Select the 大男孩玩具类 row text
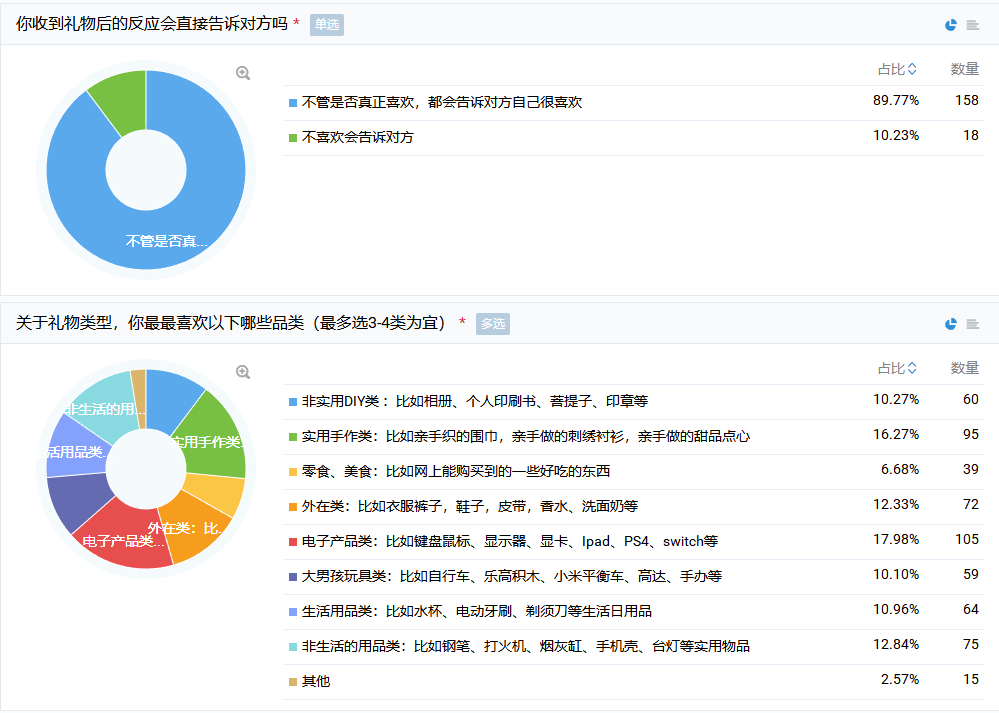The height and width of the screenshot is (713, 999). tap(512, 576)
